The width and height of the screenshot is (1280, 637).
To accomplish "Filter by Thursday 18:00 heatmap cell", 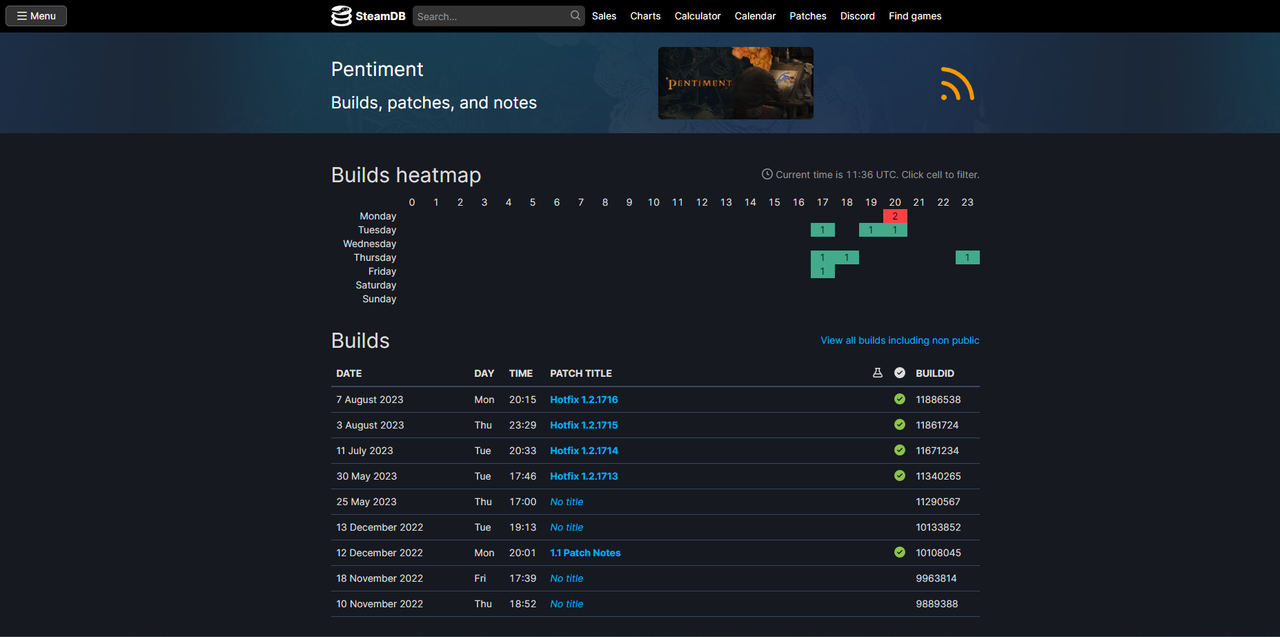I will click(x=847, y=258).
